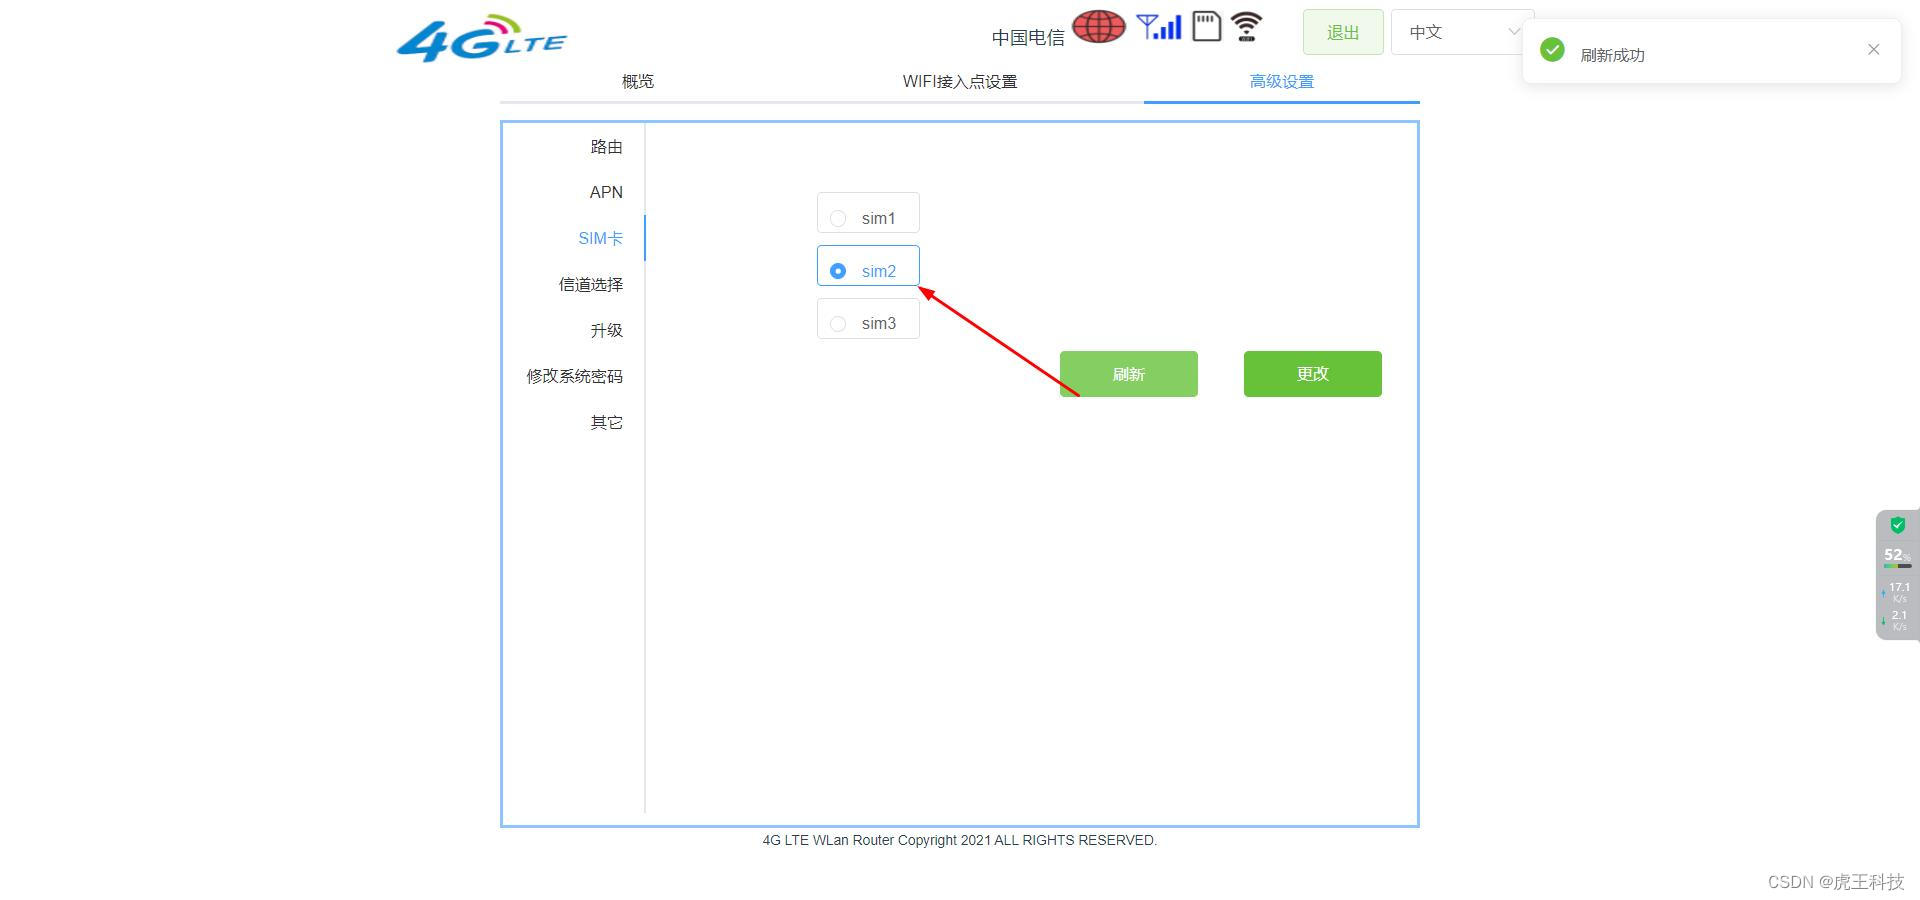The image size is (1920, 900).
Task: Open the APN settings menu
Action: 606,192
